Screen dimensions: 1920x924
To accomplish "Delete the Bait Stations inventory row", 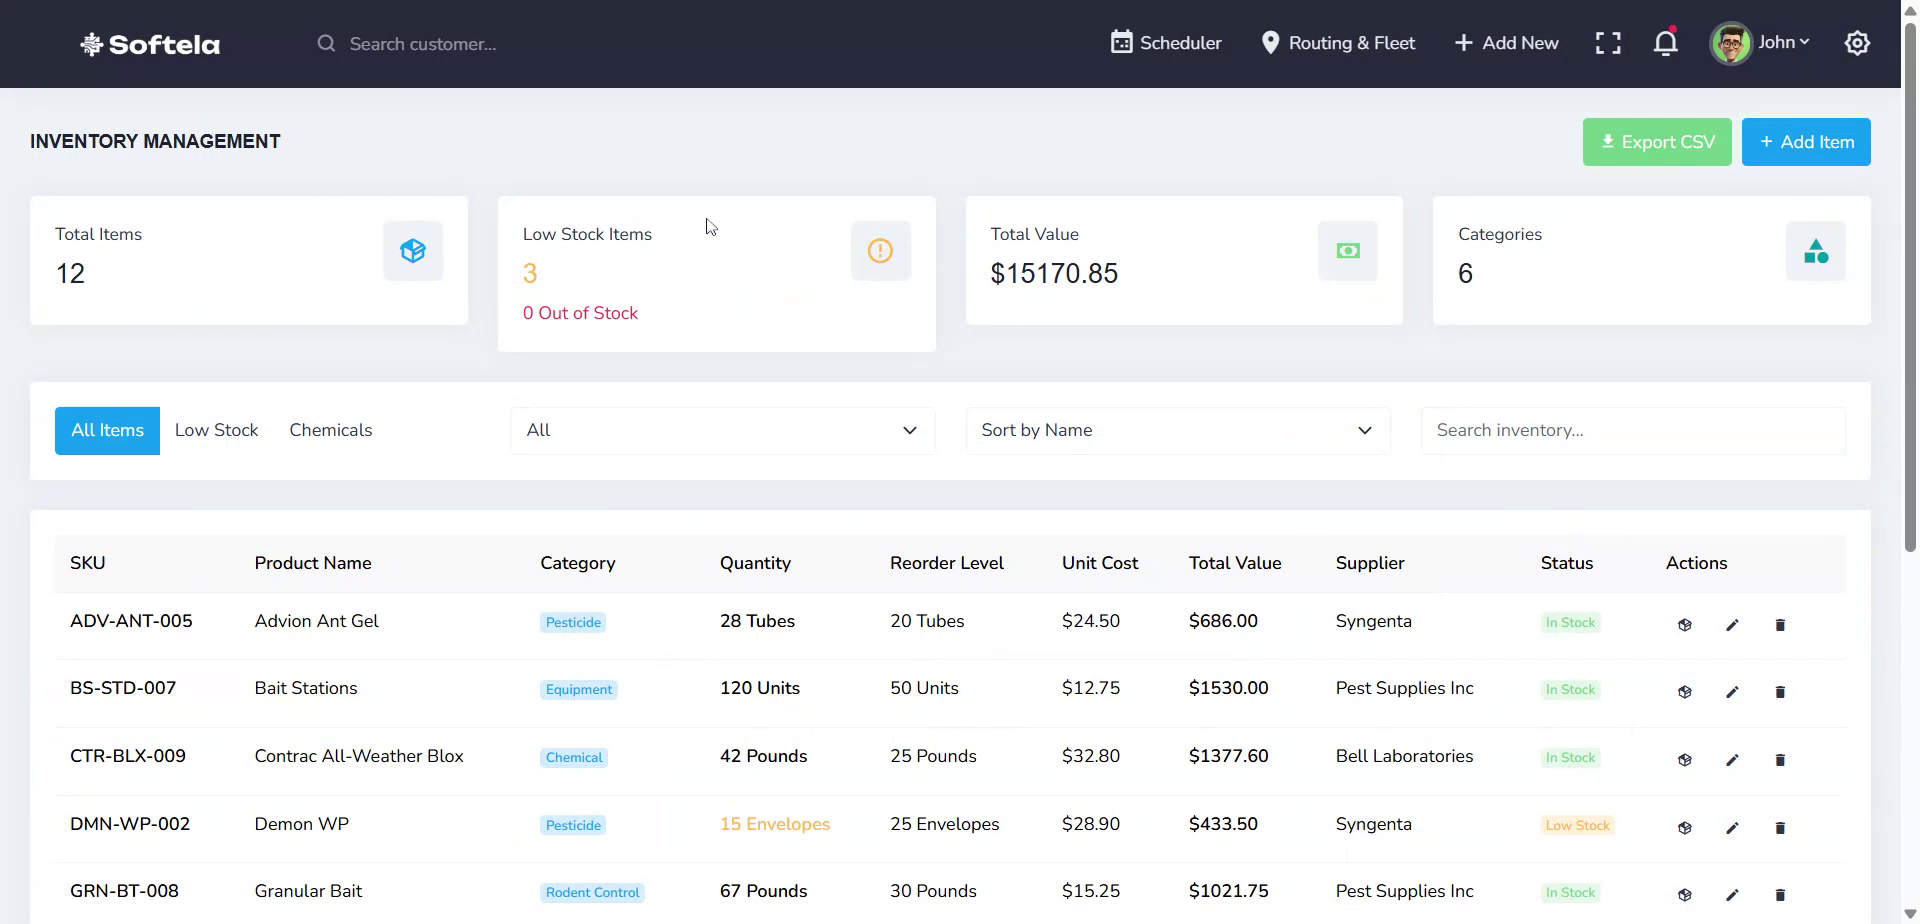I will (x=1781, y=691).
